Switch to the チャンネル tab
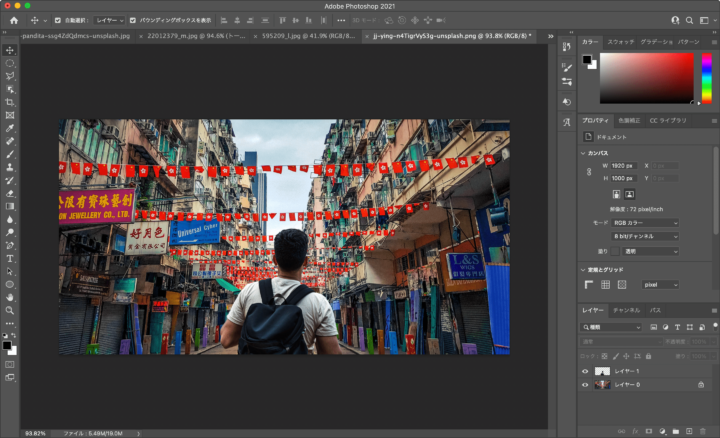720x438 pixels. [x=626, y=310]
